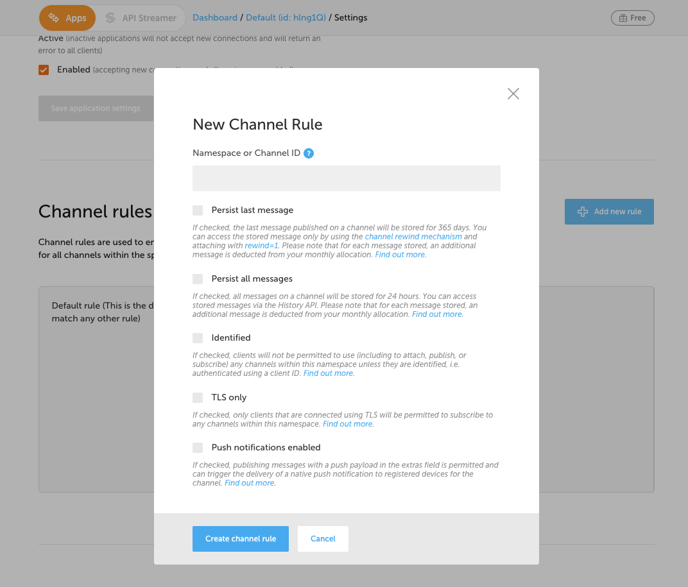
Task: Find out more about Persist last message
Action: point(400,254)
